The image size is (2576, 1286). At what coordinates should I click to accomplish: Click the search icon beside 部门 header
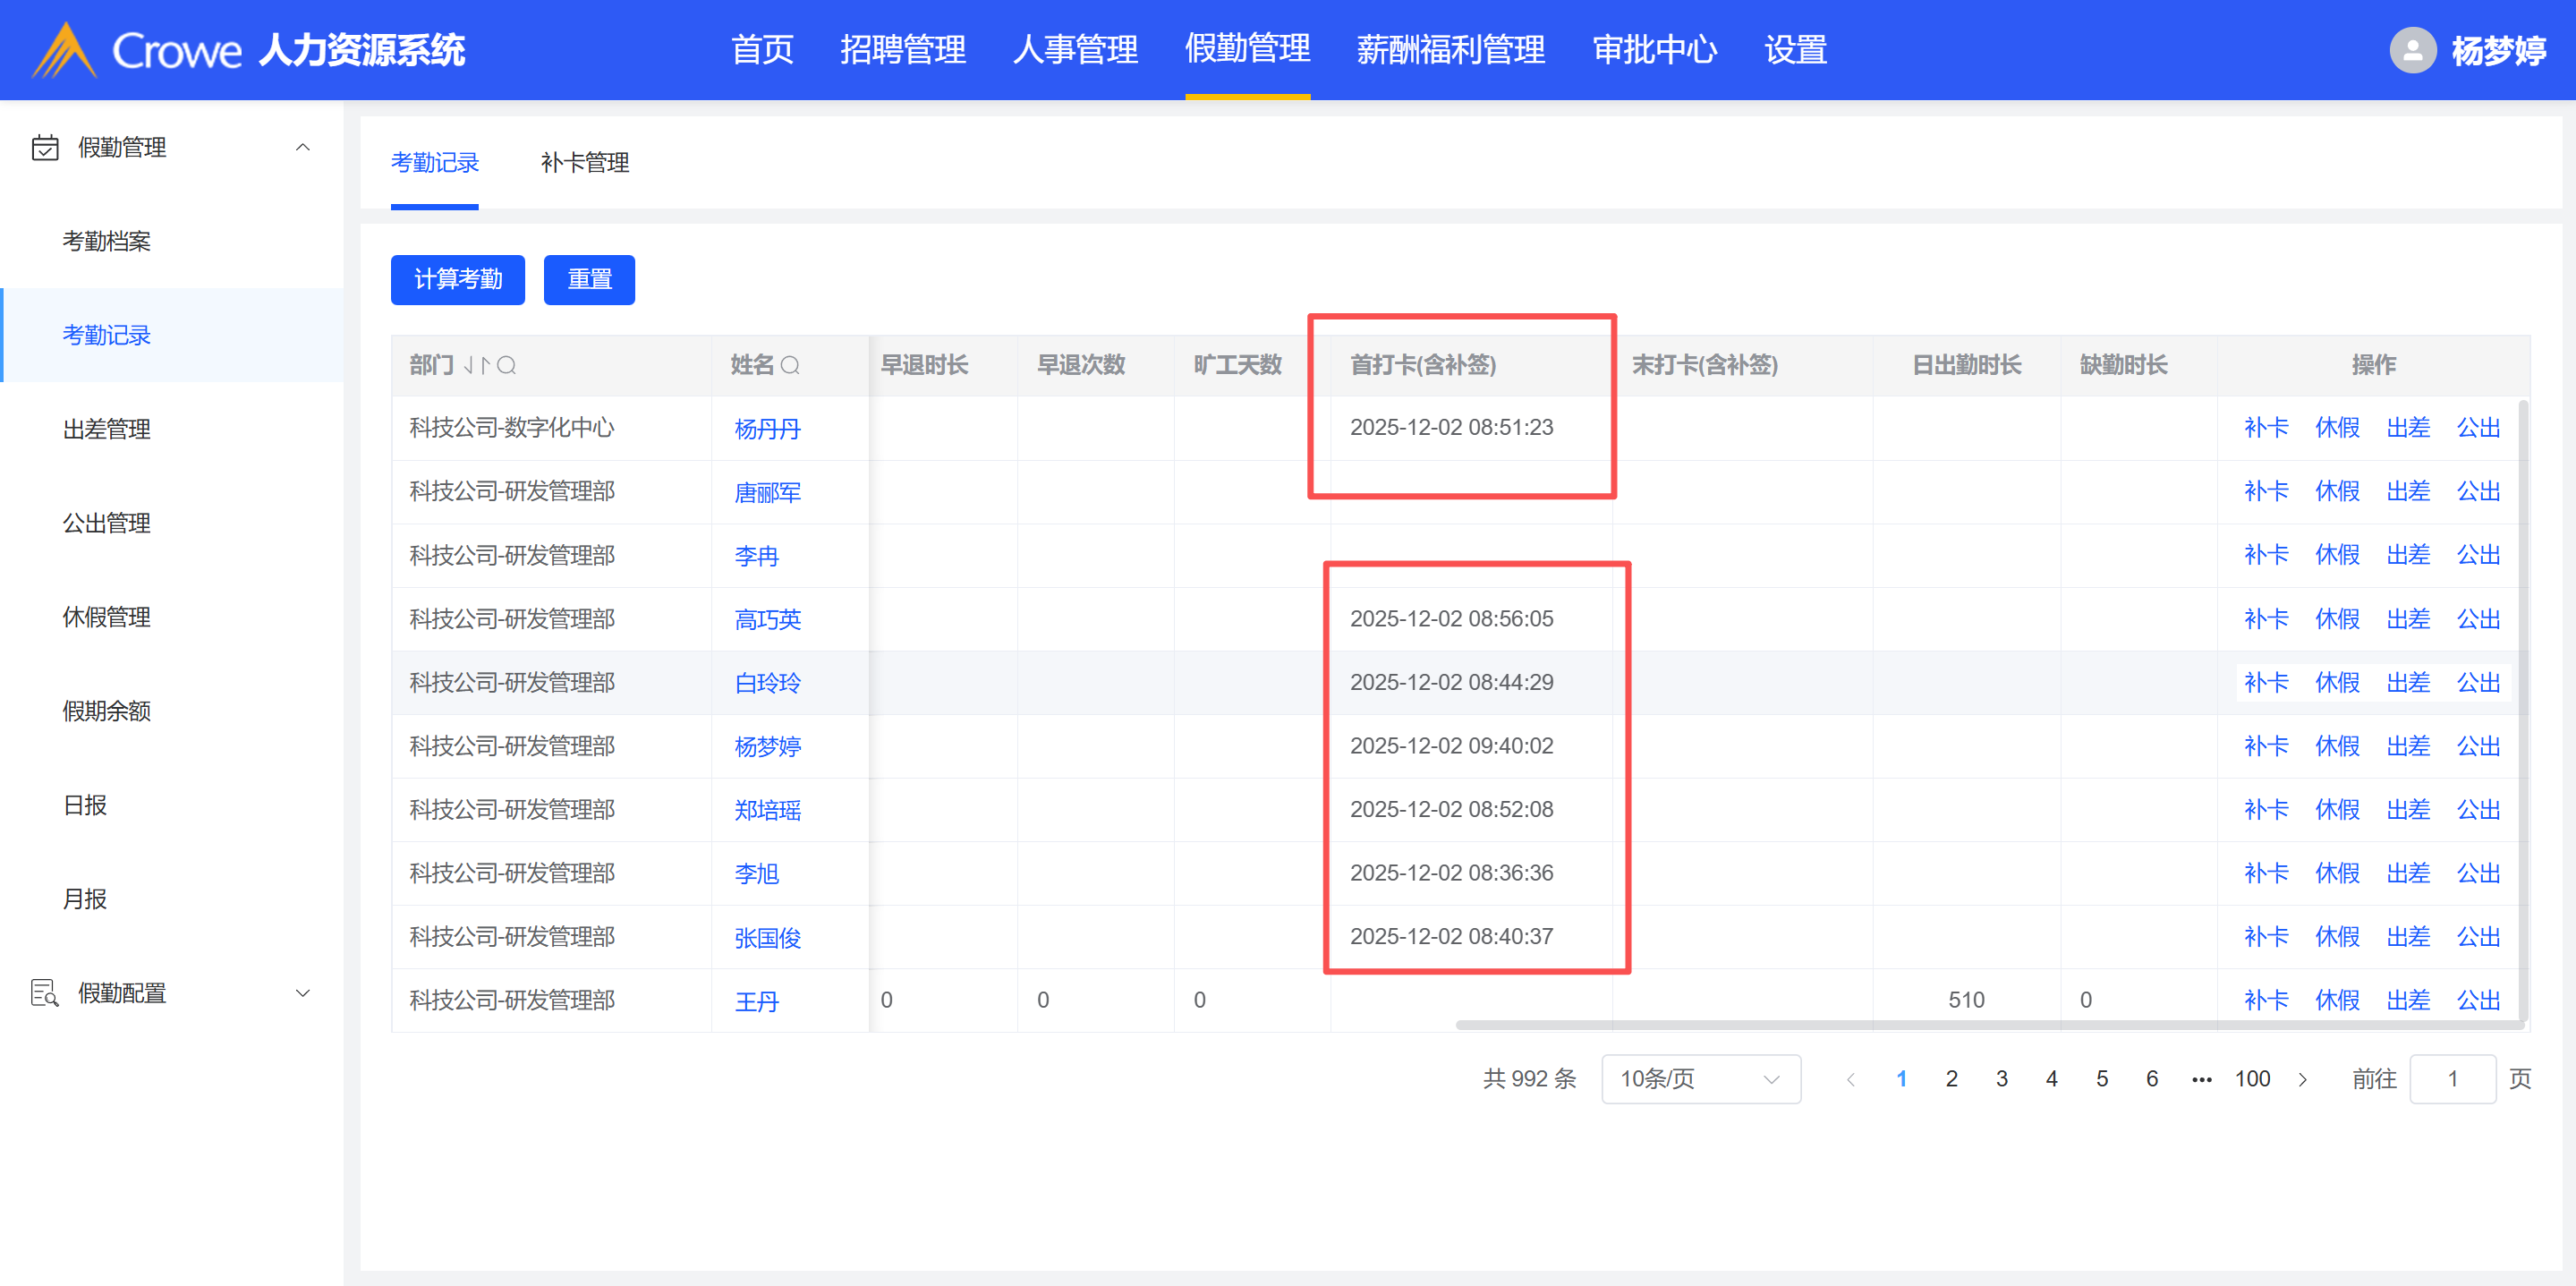tap(507, 365)
